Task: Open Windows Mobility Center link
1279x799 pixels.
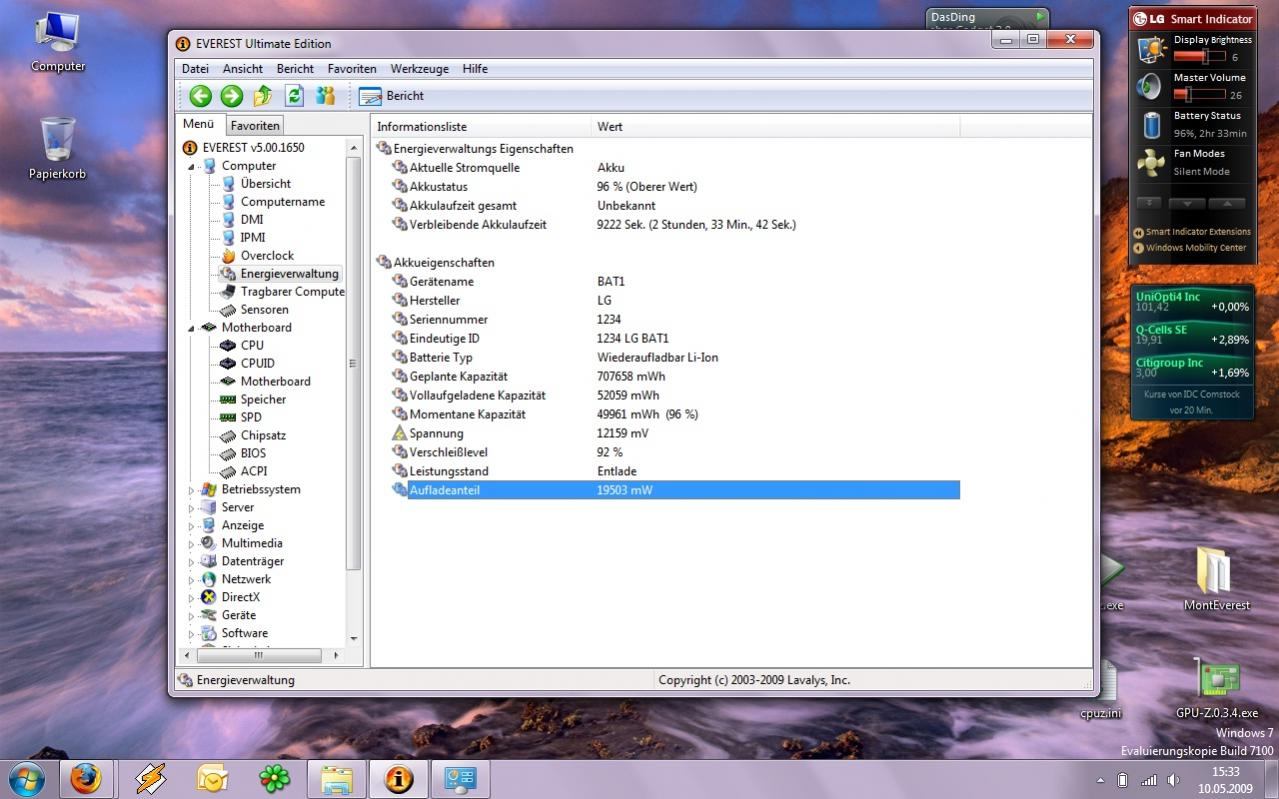Action: tap(1191, 248)
